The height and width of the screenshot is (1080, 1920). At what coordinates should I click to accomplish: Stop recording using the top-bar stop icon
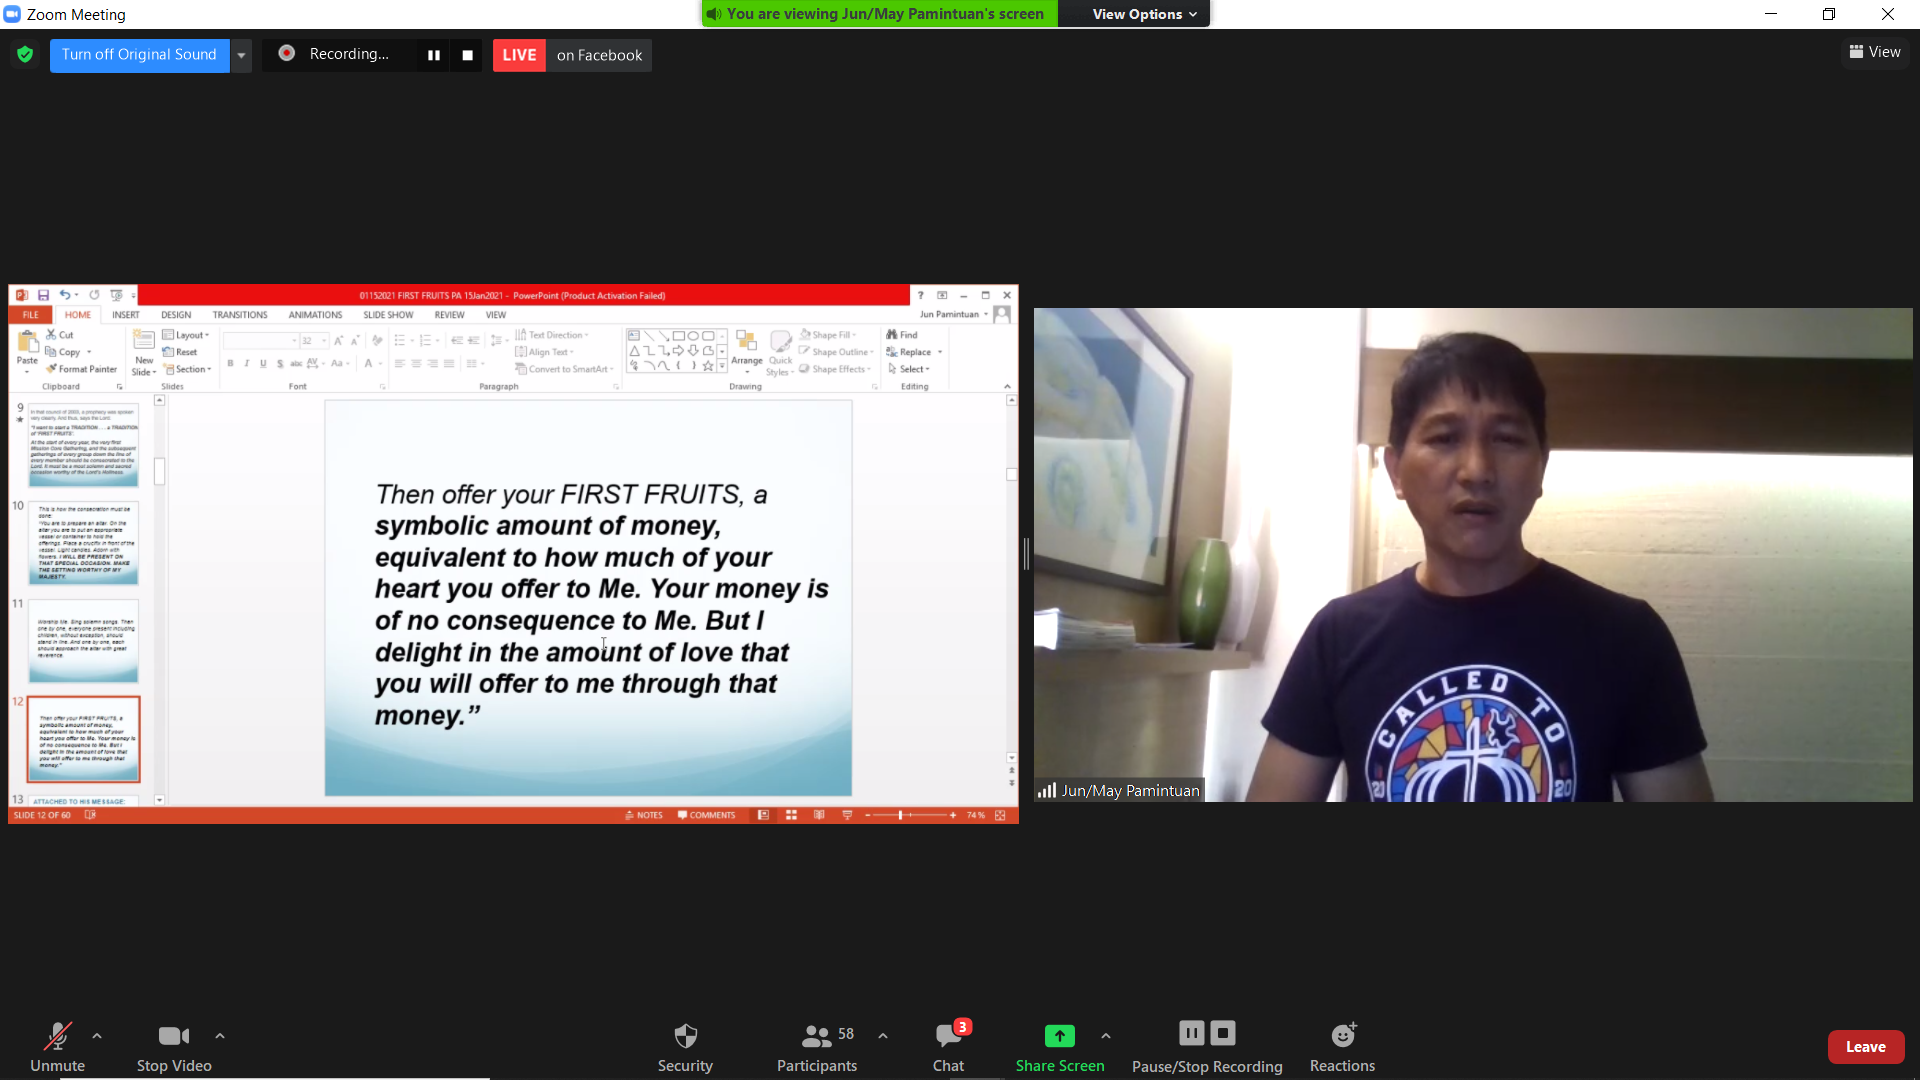pyautogui.click(x=467, y=55)
